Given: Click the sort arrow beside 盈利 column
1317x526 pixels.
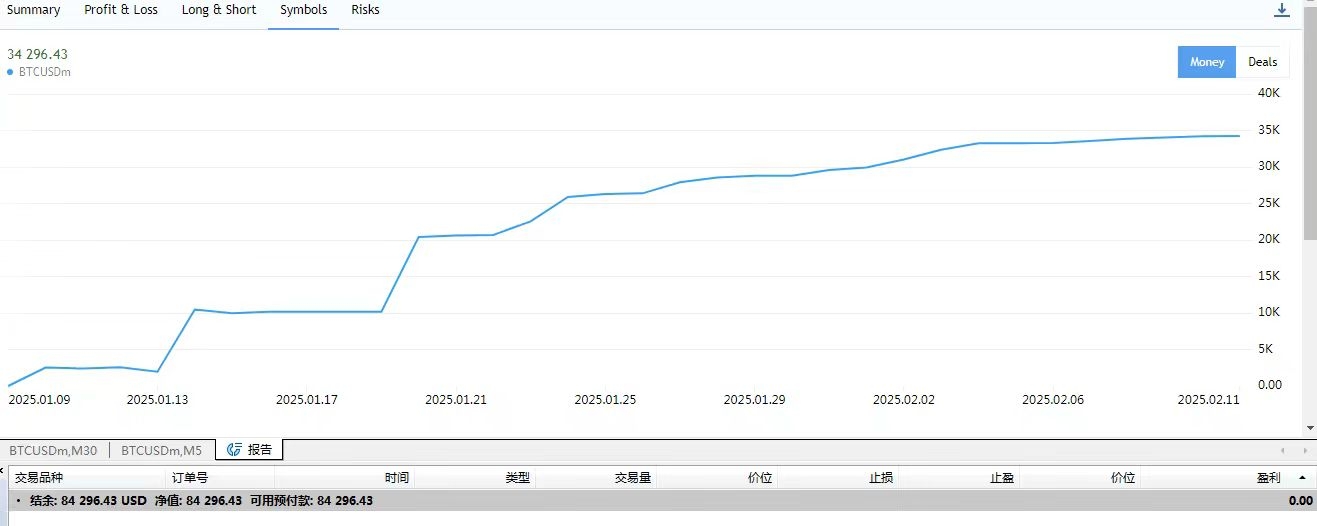Looking at the screenshot, I should (x=1301, y=478).
